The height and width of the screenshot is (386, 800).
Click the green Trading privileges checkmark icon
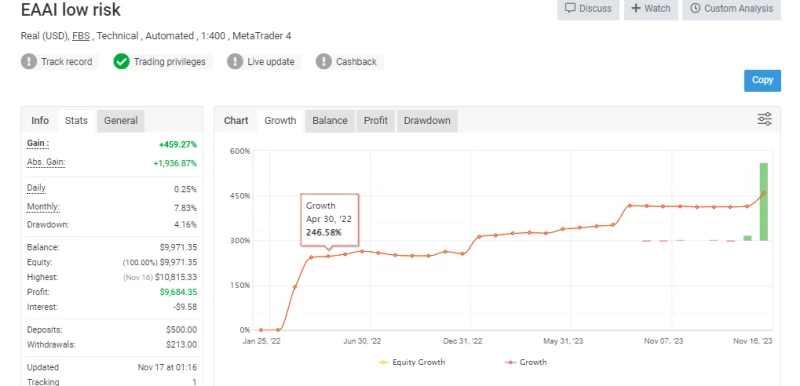coord(121,62)
